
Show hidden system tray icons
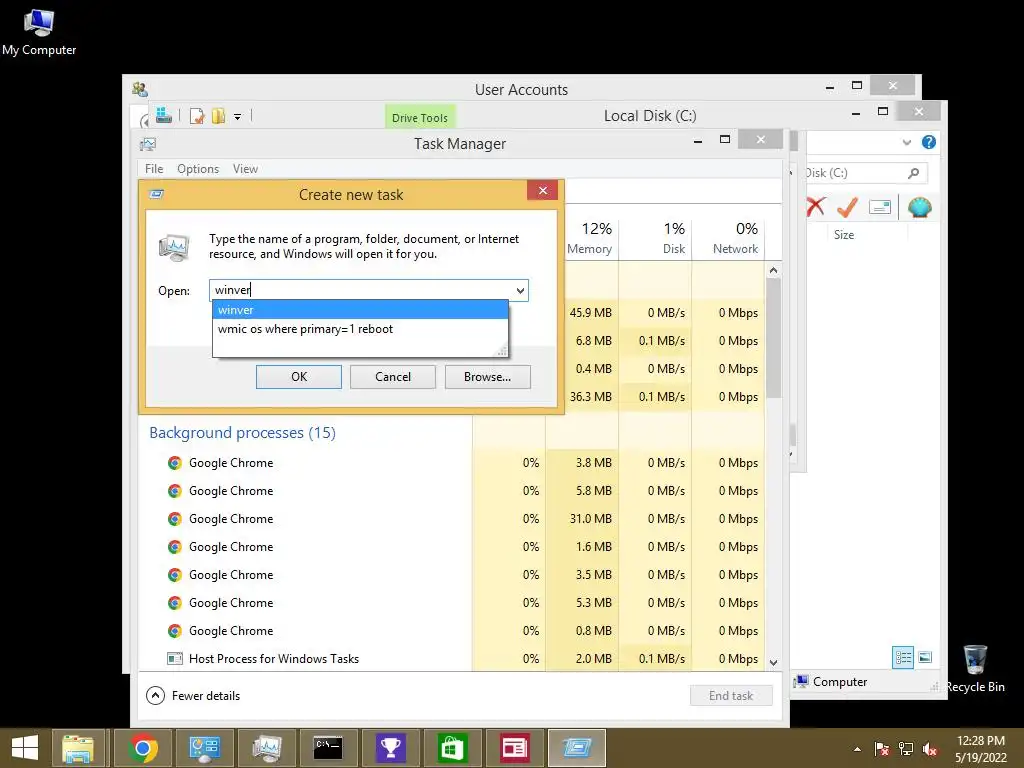tap(857, 749)
